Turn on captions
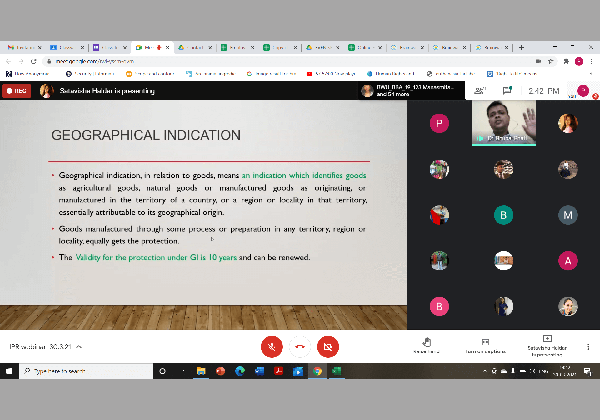Screen dimensions: 600x420 point(485,344)
